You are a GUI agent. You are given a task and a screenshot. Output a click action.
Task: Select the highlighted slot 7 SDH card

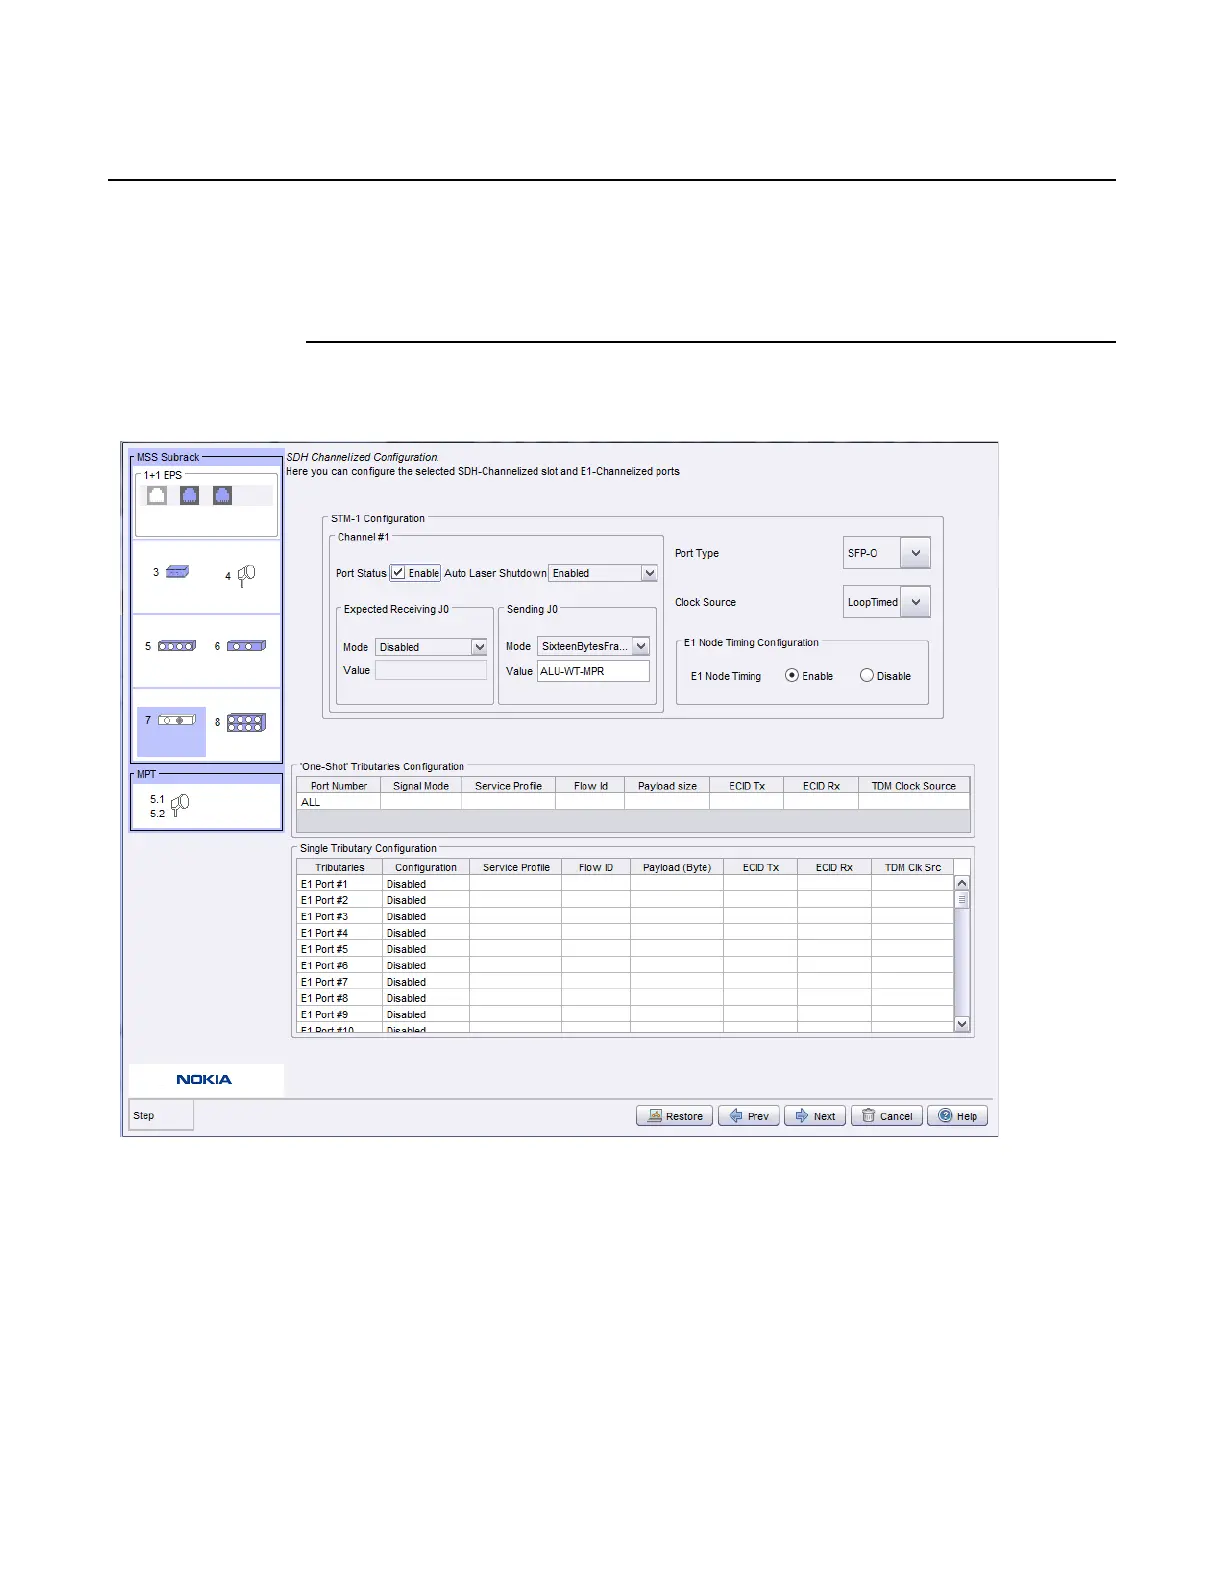[176, 720]
